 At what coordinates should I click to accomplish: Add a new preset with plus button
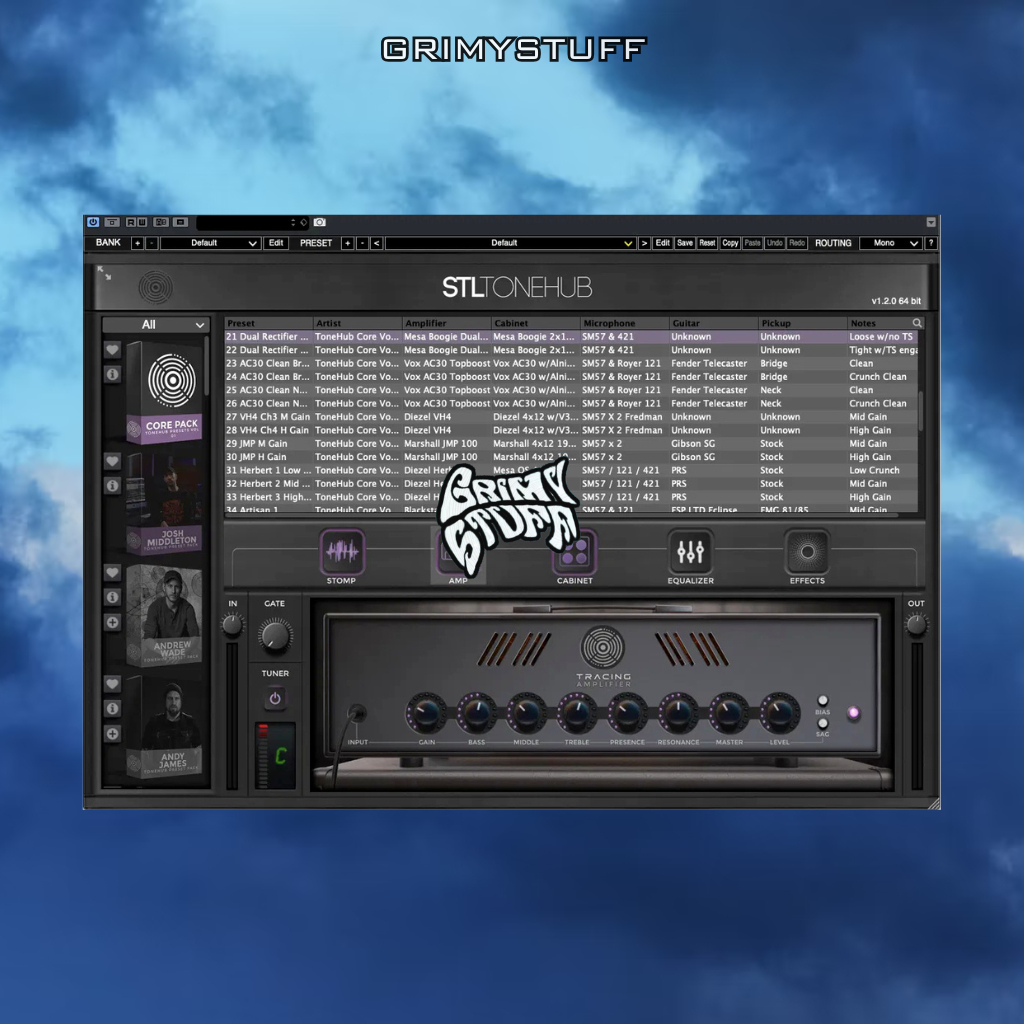point(347,243)
